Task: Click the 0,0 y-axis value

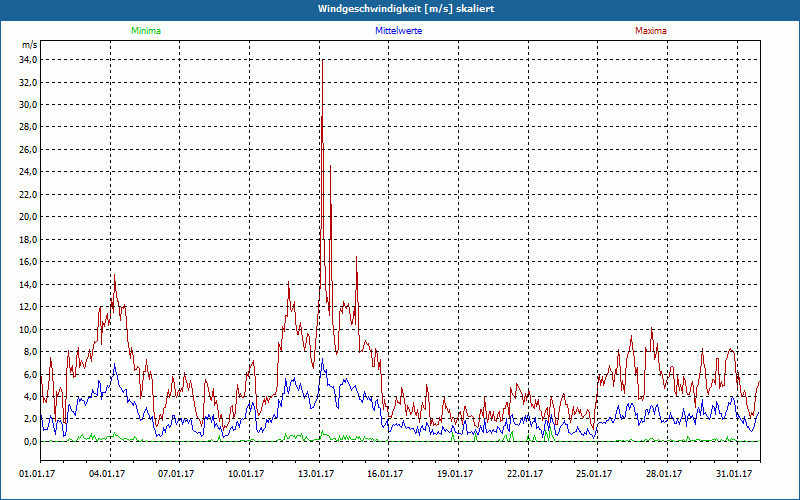Action: (x=30, y=441)
